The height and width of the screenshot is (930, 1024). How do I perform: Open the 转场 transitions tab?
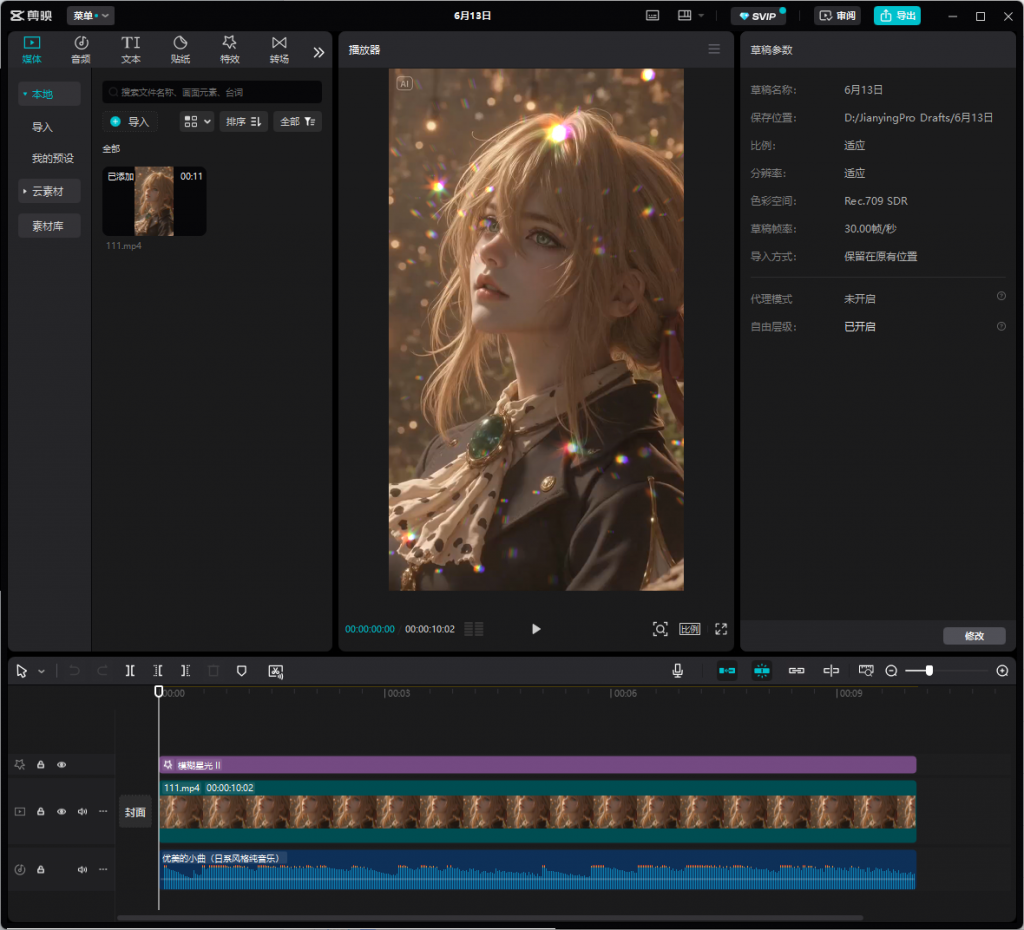point(280,50)
